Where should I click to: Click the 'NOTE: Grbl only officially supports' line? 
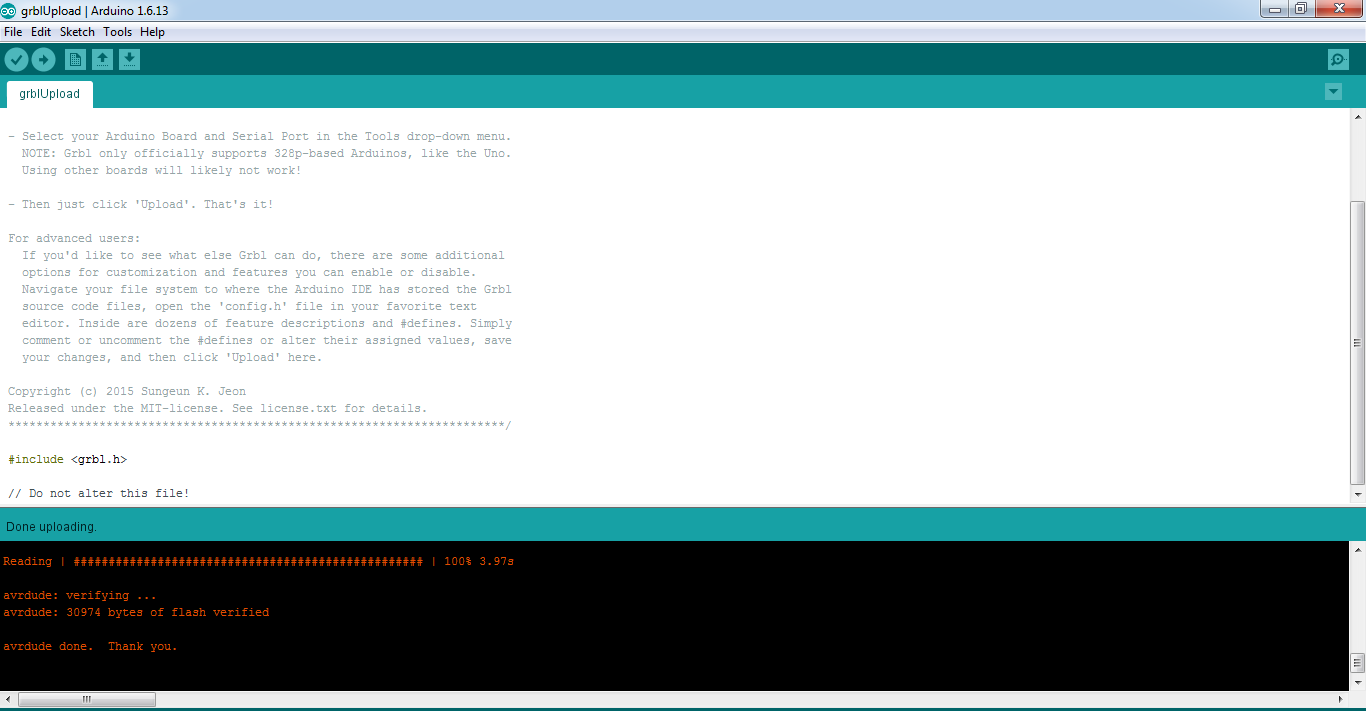coord(267,153)
